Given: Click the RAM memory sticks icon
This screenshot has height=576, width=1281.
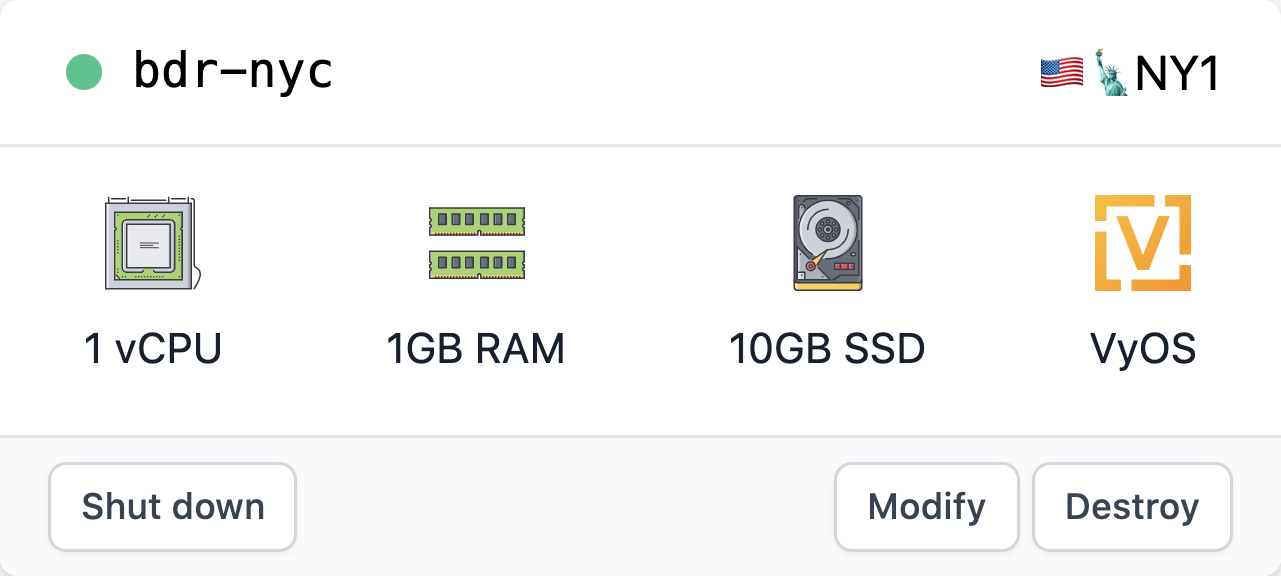Looking at the screenshot, I should tap(476, 243).
